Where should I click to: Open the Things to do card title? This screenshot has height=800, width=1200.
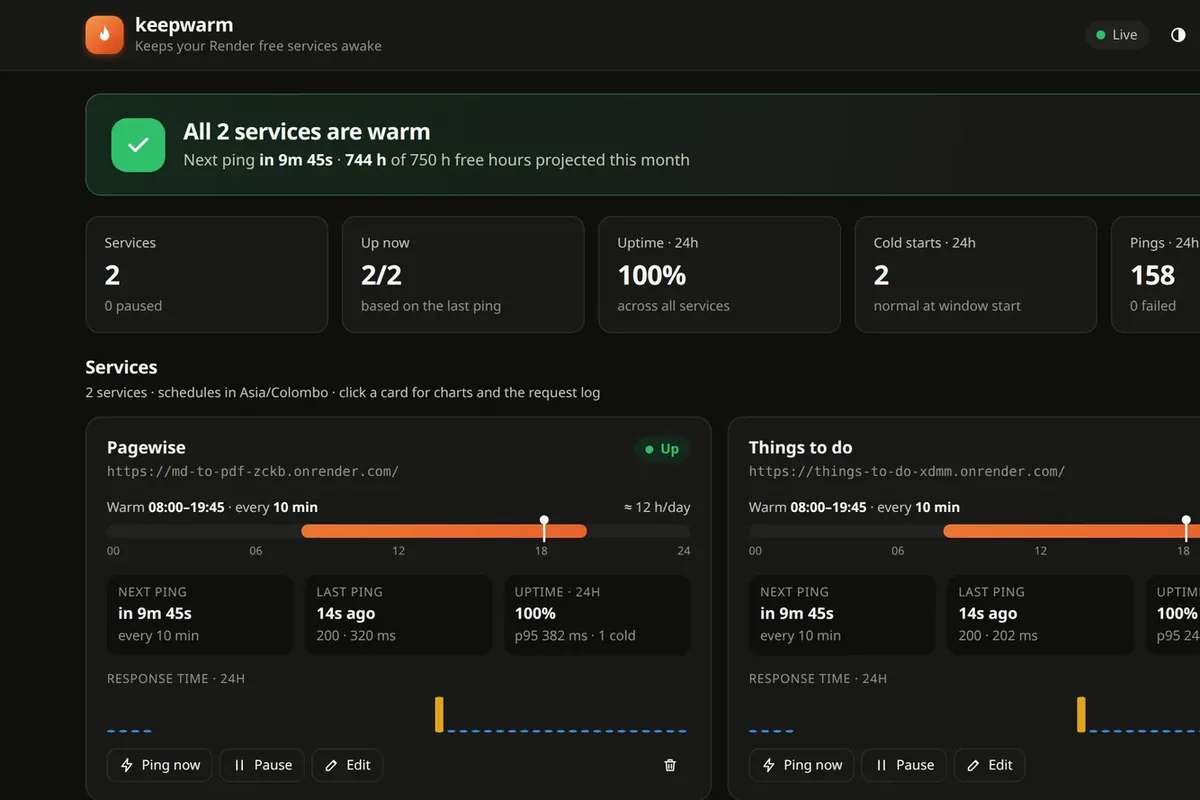pyautogui.click(x=801, y=447)
